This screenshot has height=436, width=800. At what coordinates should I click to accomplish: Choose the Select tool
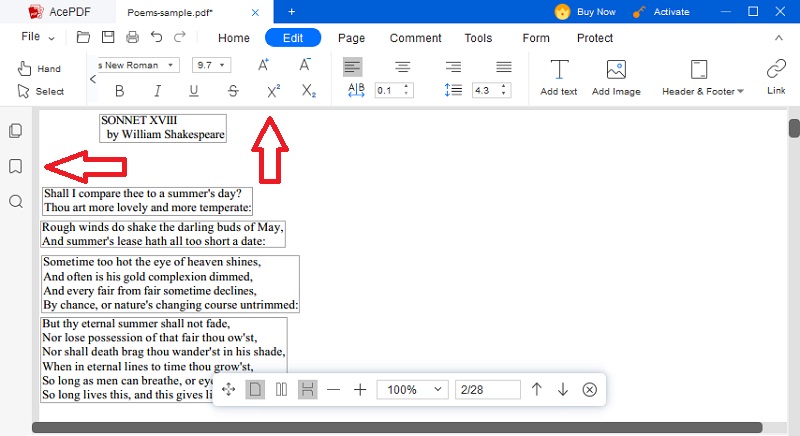pos(41,91)
